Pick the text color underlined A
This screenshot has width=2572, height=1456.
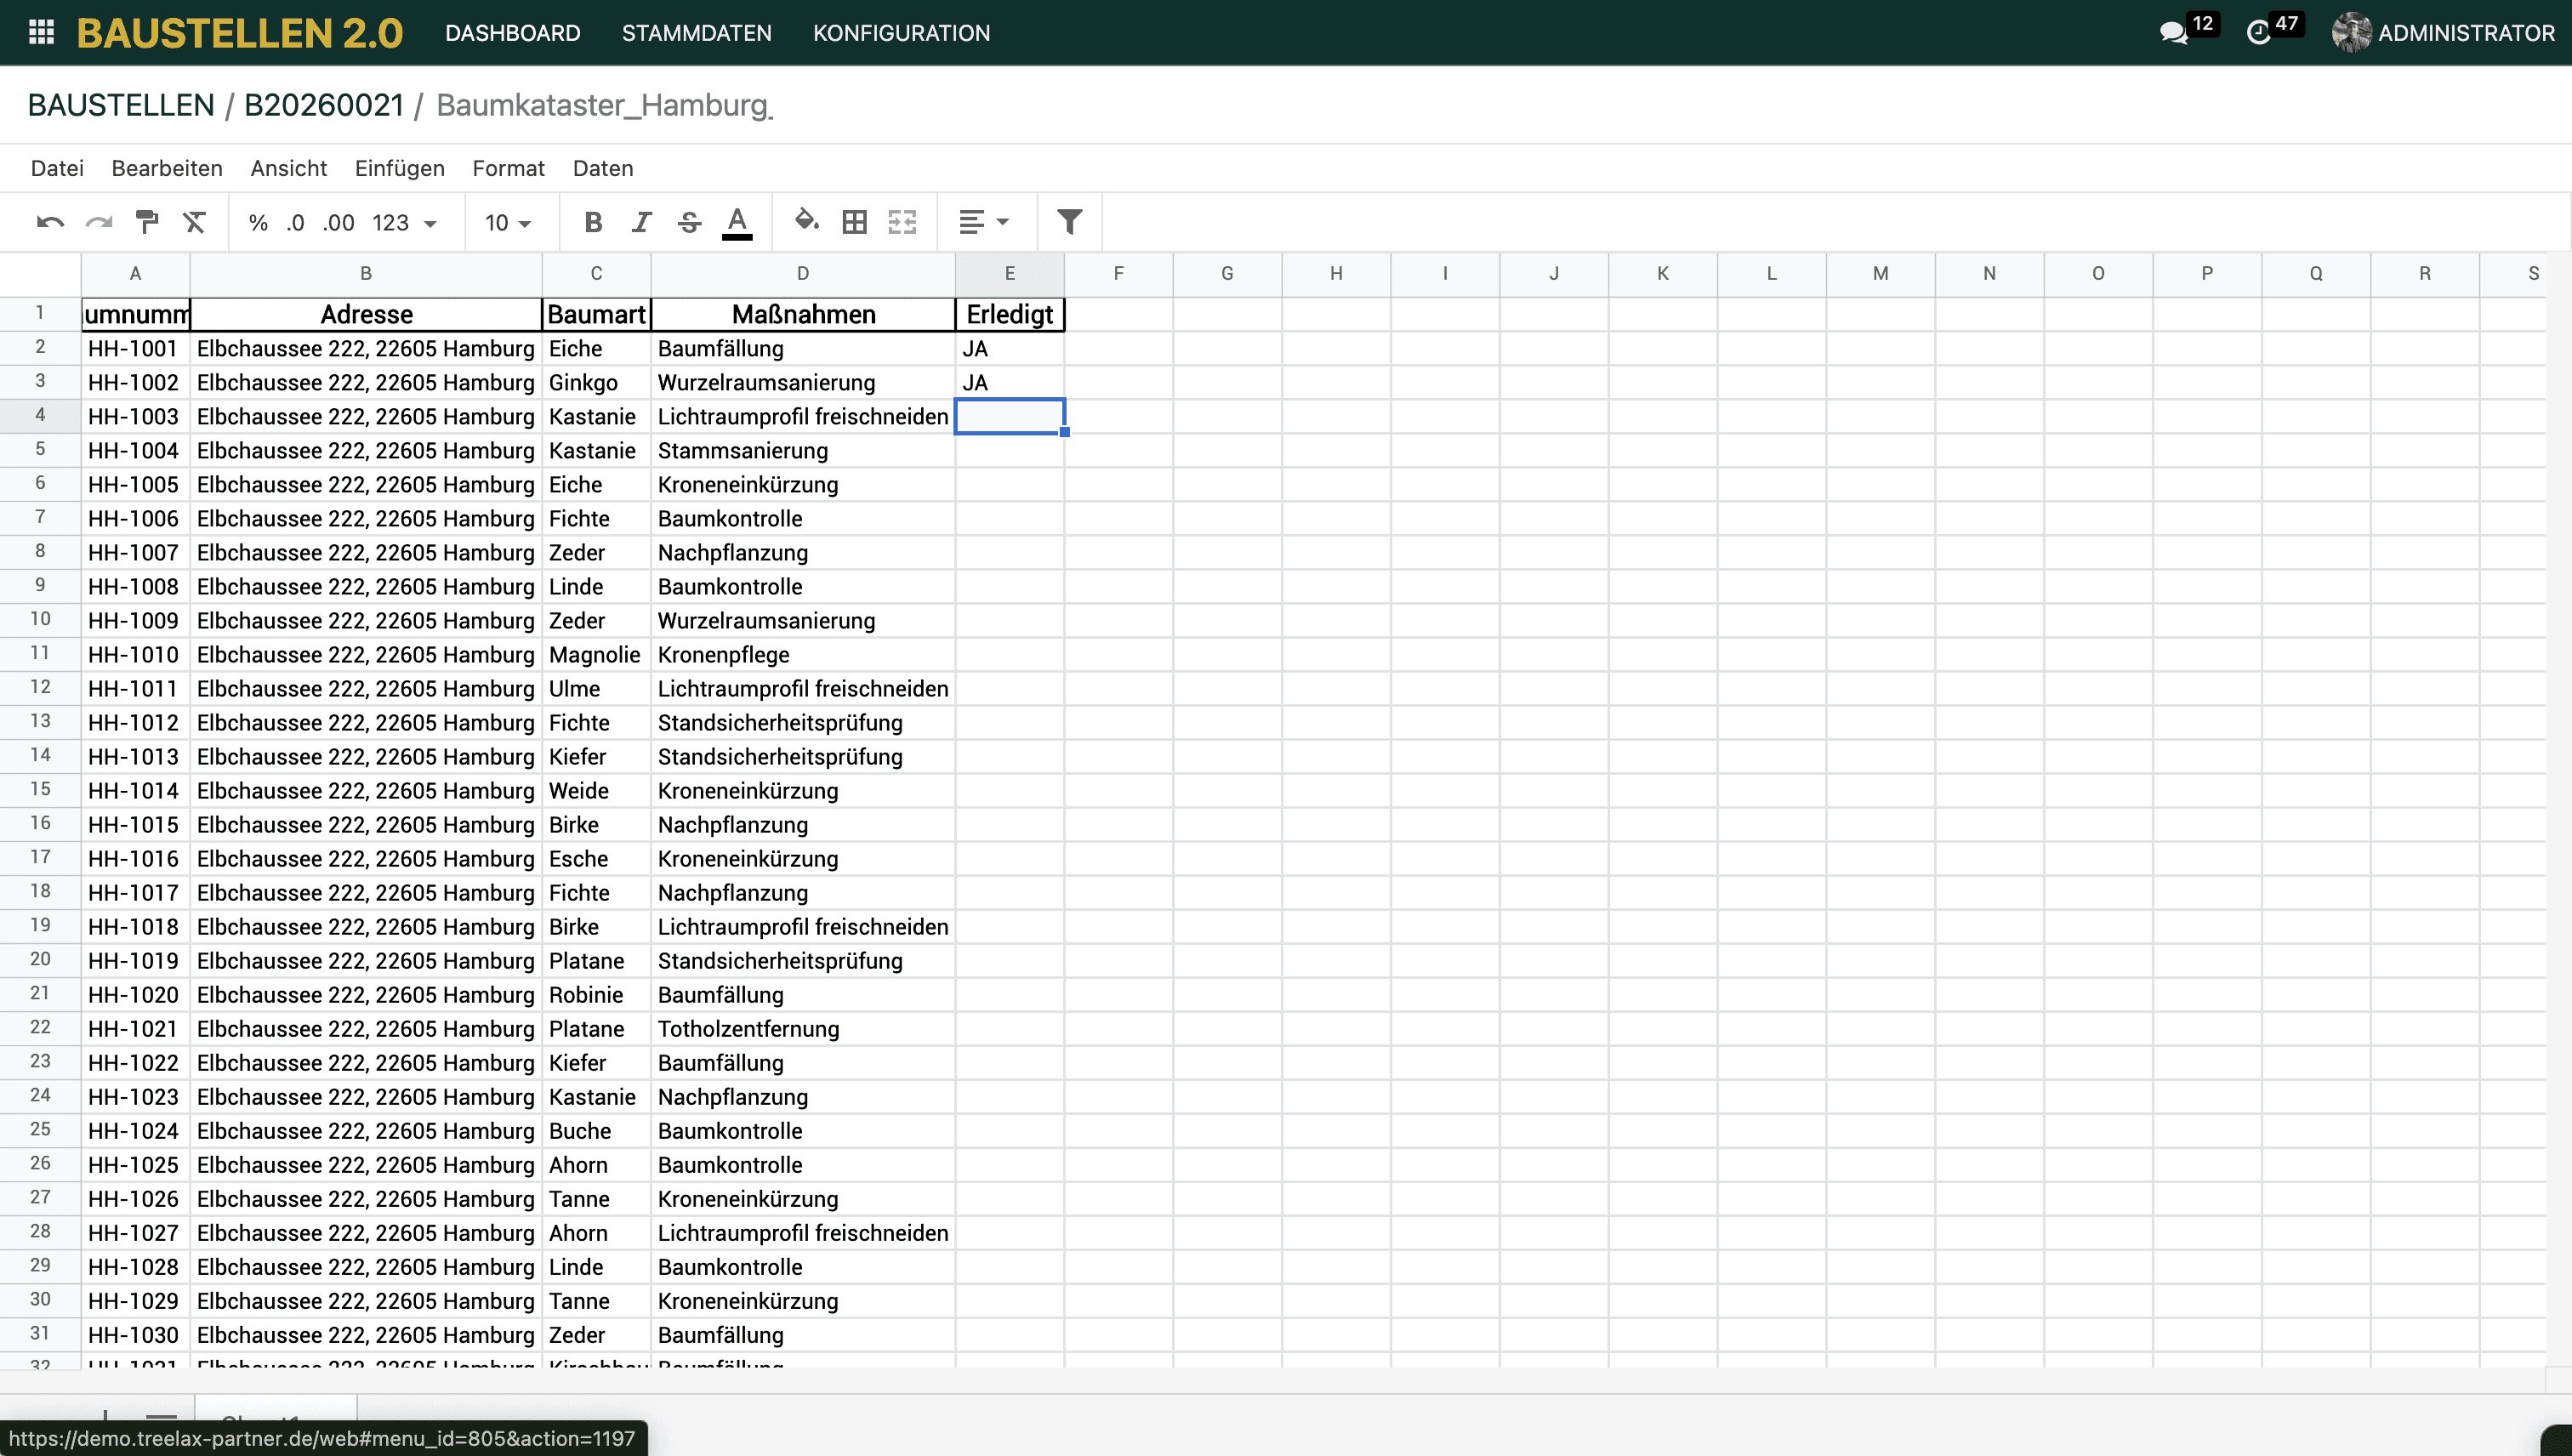pyautogui.click(x=737, y=222)
